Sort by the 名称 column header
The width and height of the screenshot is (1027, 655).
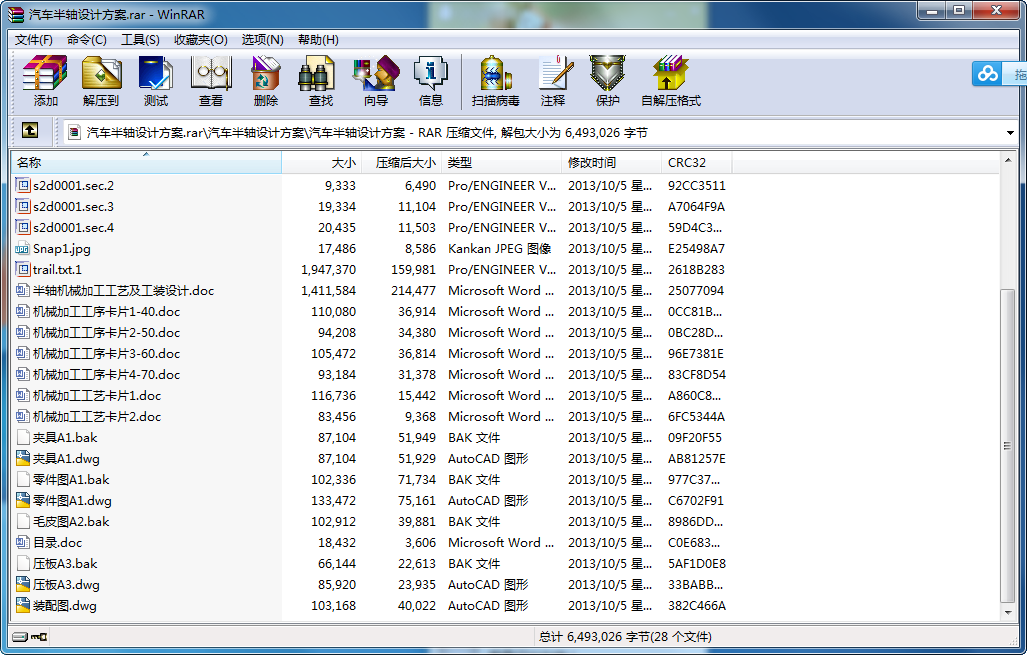(x=146, y=162)
